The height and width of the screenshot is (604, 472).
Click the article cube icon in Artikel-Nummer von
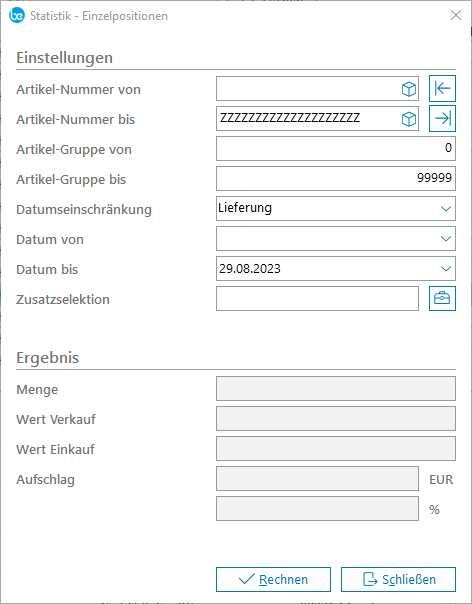coord(409,89)
